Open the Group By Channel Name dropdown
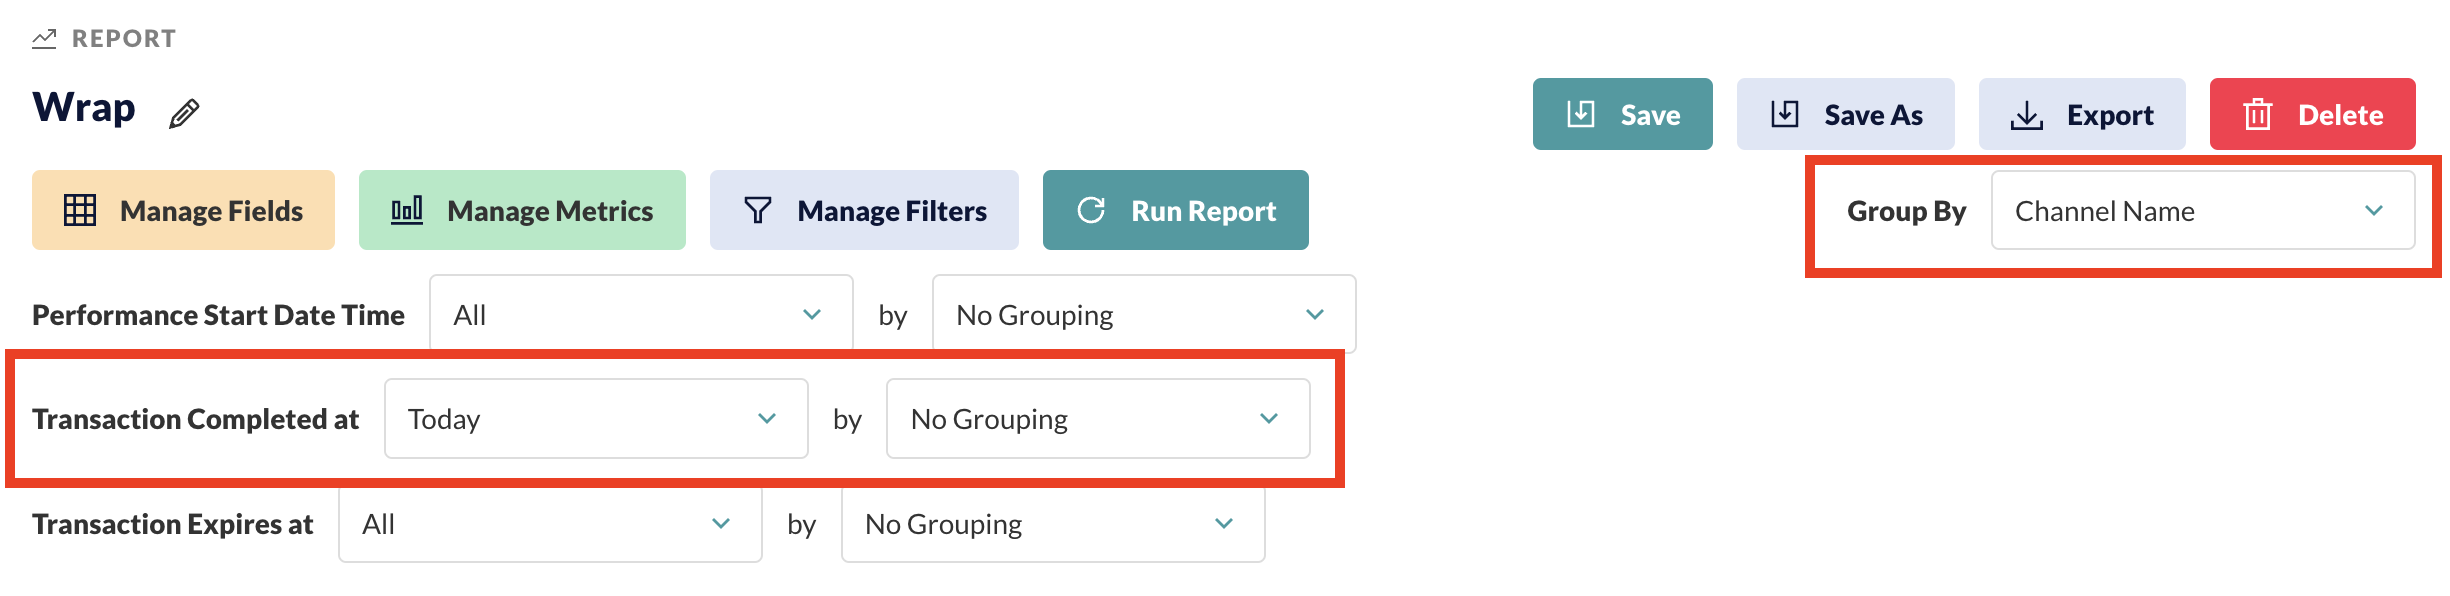This screenshot has height=596, width=2450. pos(2203,210)
